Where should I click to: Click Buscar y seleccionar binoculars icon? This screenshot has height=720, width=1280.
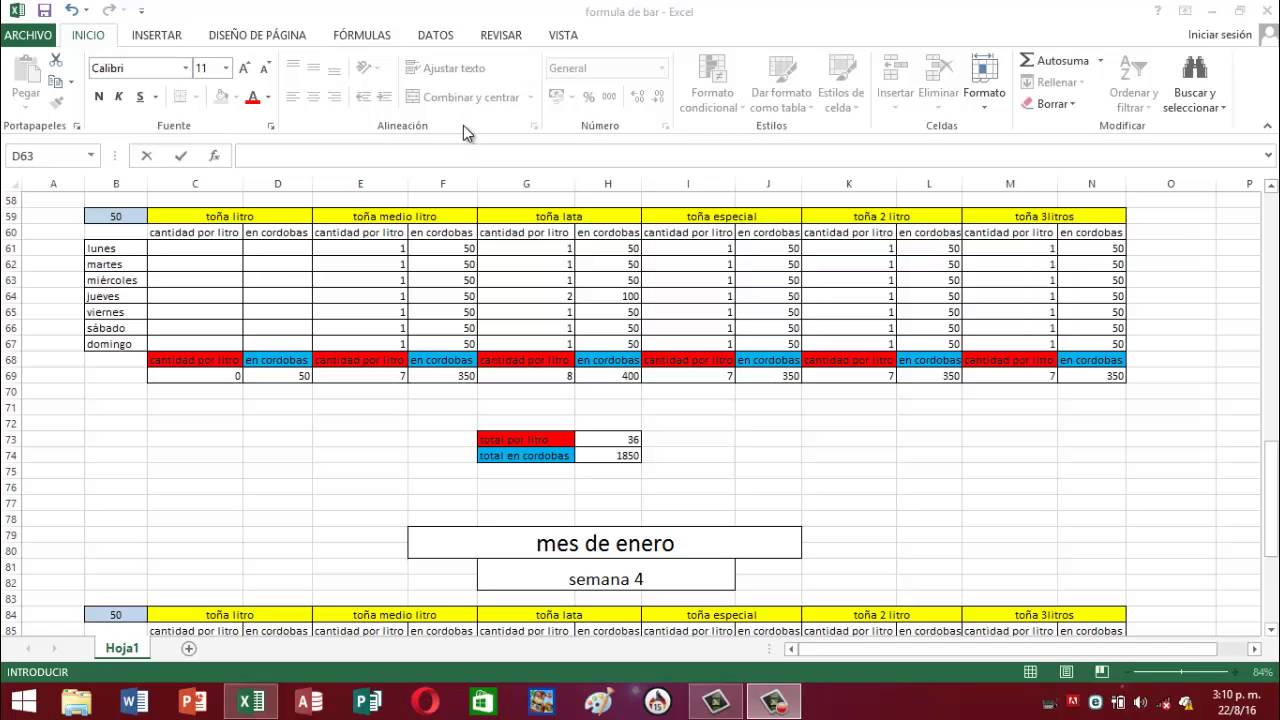click(x=1195, y=83)
